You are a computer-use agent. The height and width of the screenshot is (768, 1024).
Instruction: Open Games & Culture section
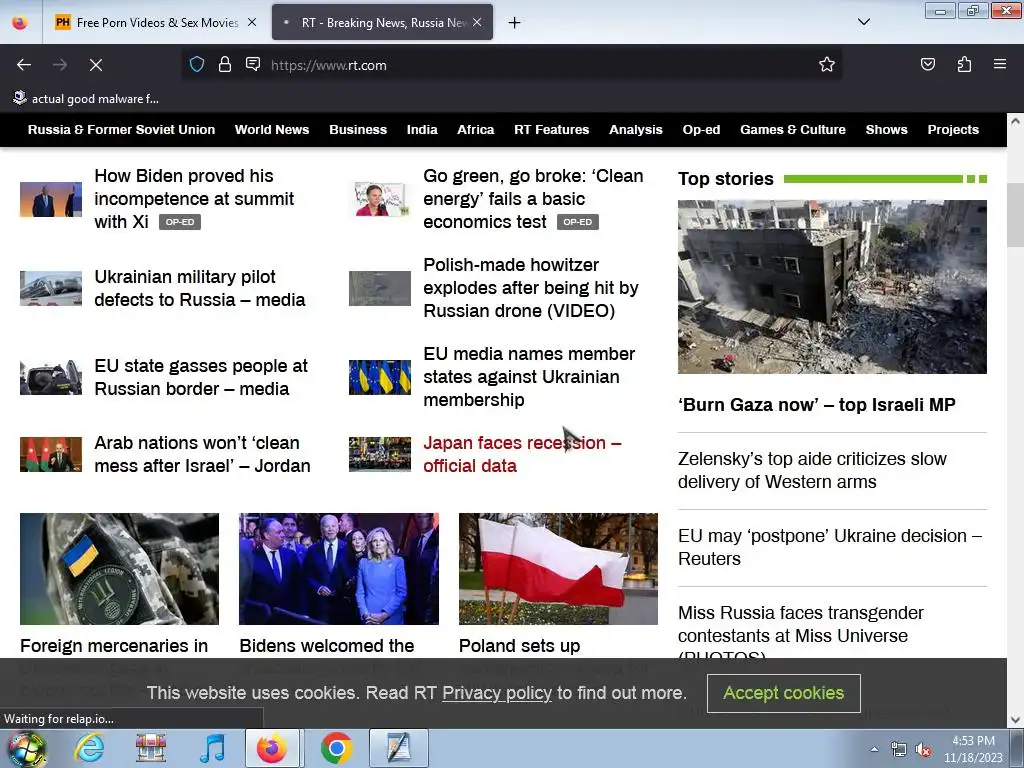(793, 129)
